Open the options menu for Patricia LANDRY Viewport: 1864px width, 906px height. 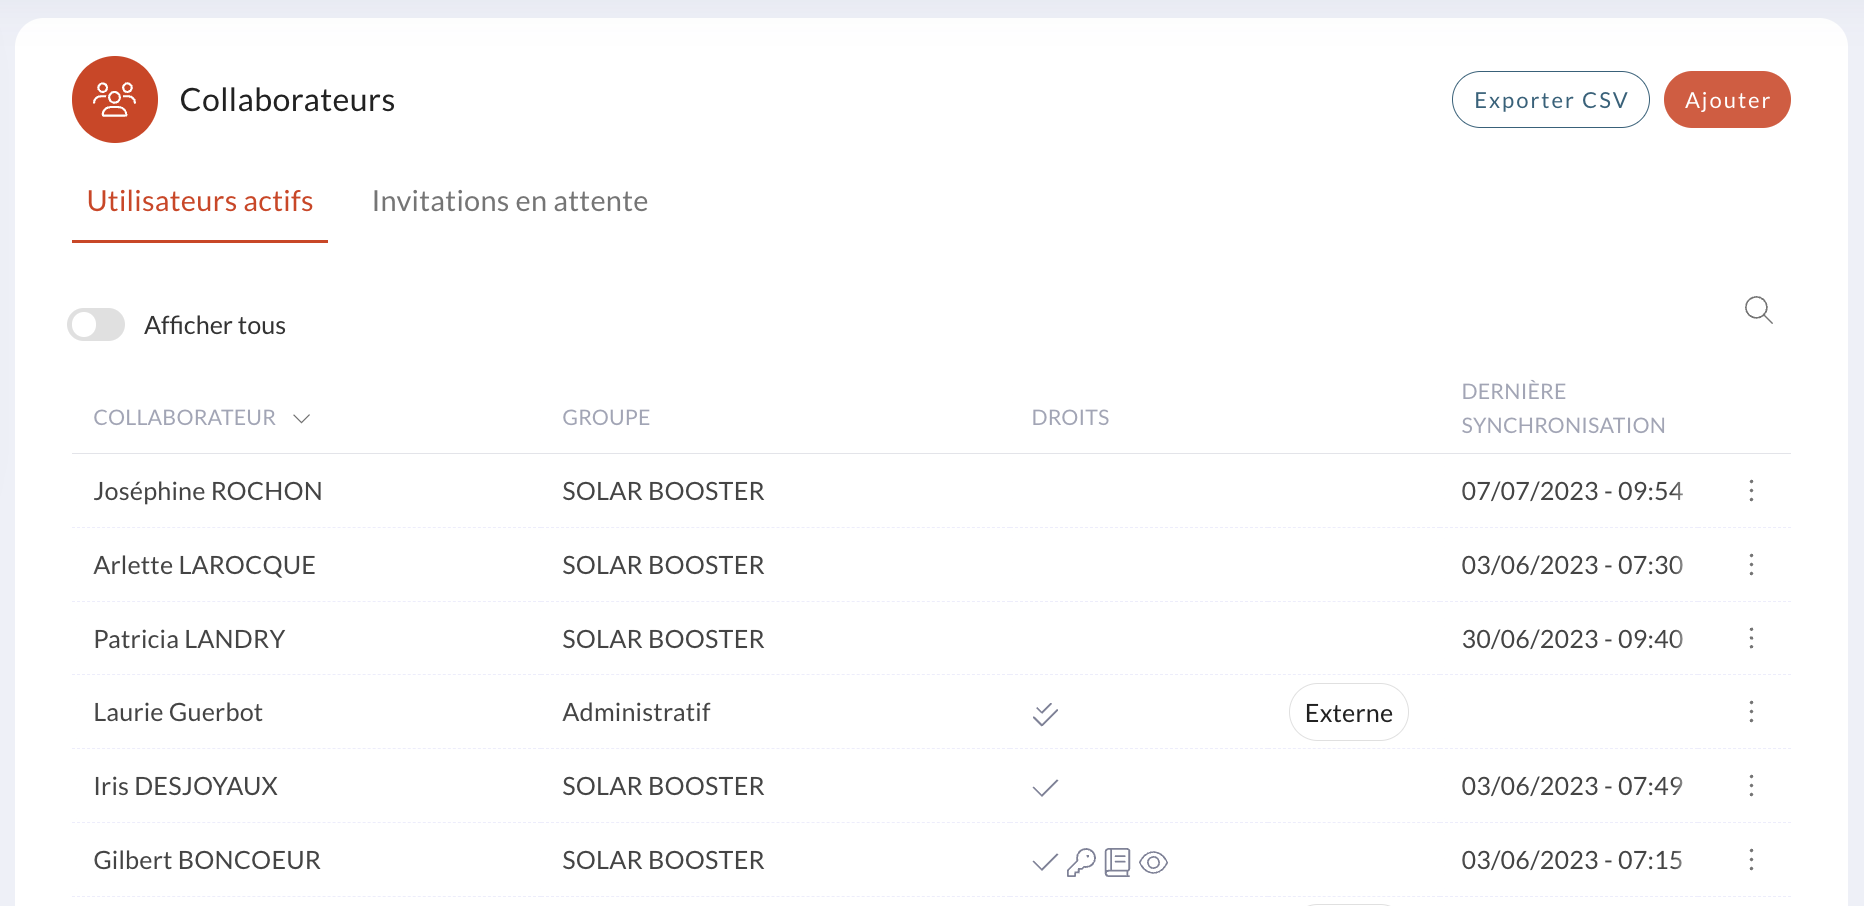click(x=1751, y=639)
